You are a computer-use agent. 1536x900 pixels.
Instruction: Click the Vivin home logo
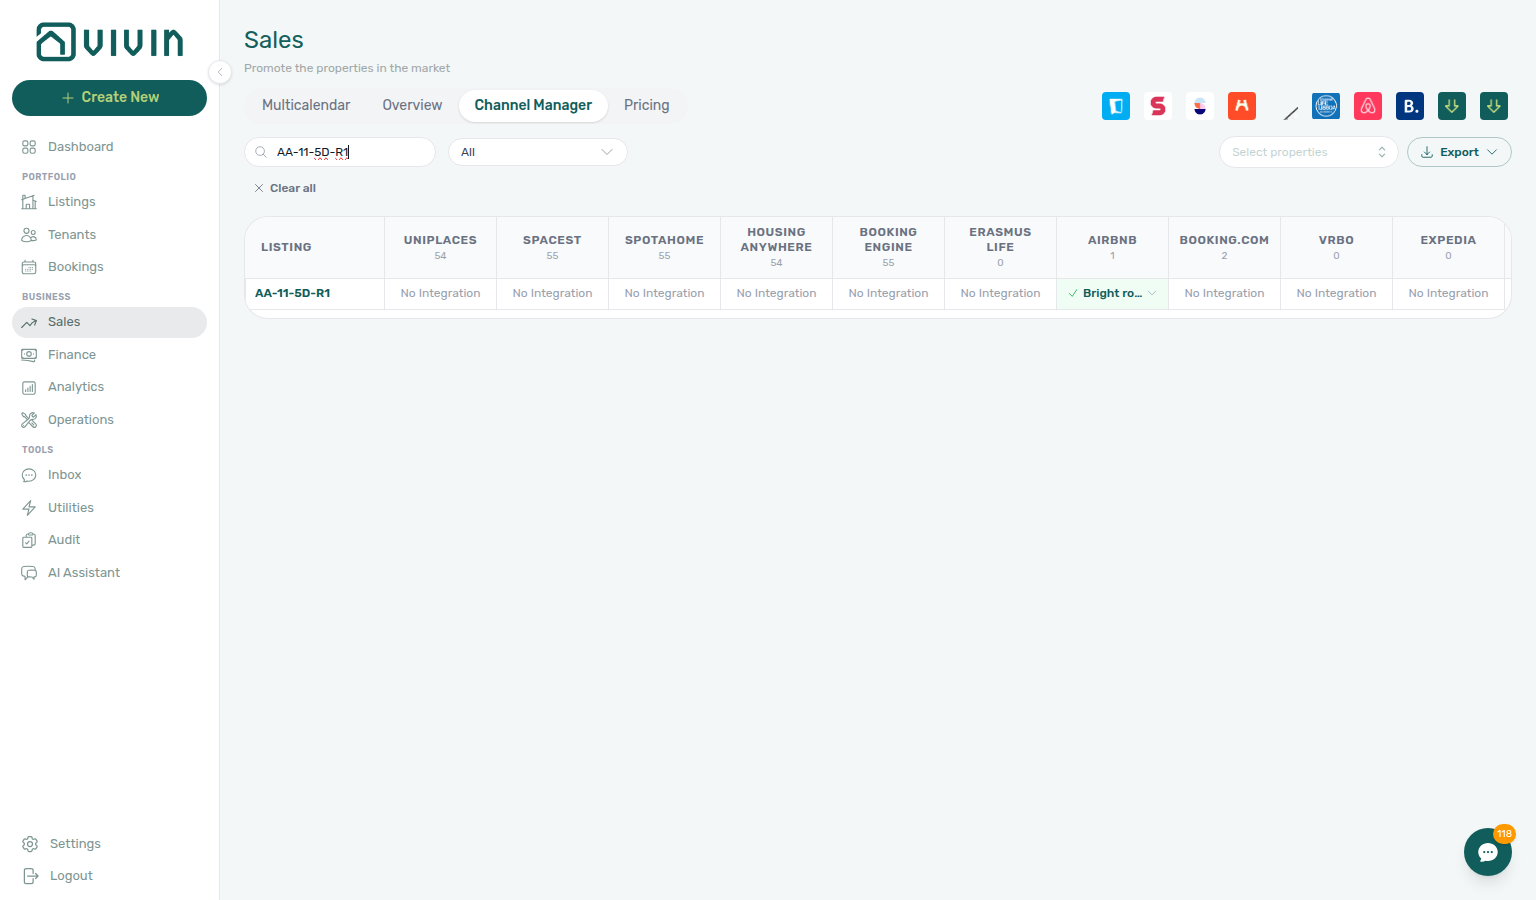(110, 42)
